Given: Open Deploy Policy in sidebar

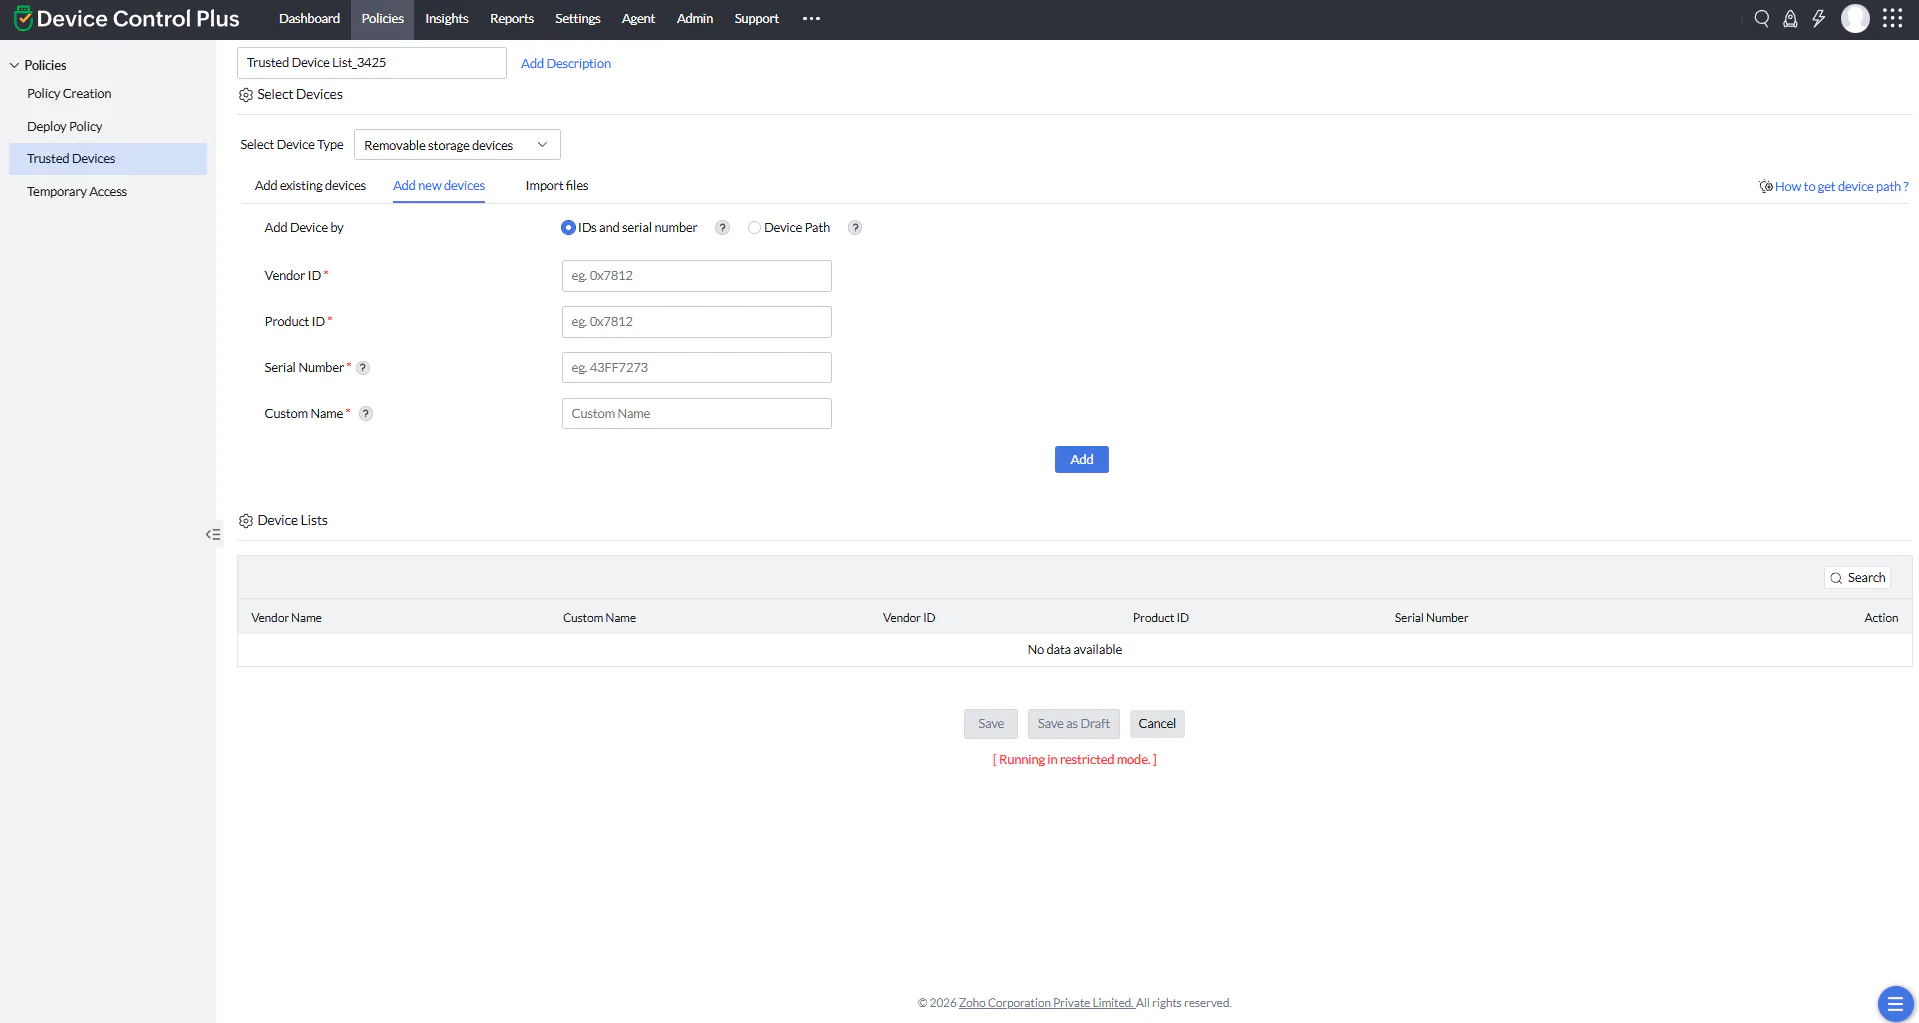Looking at the screenshot, I should click(65, 127).
